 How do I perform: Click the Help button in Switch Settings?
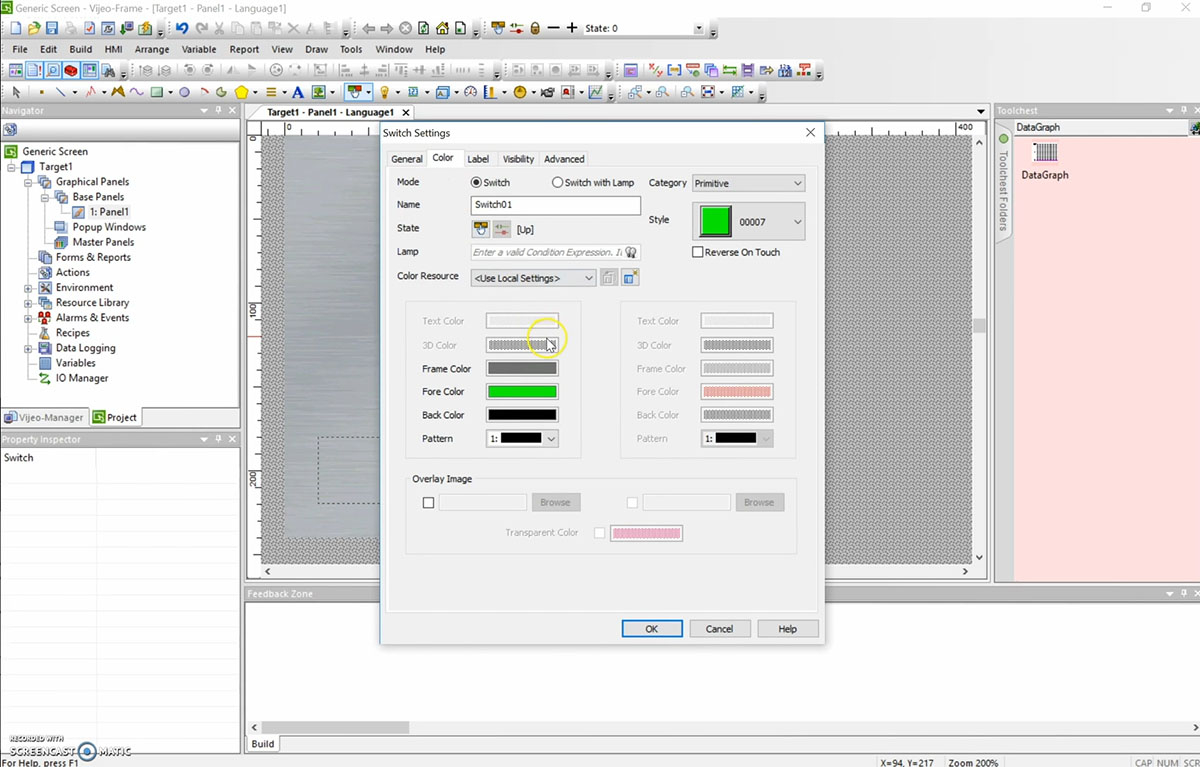point(788,629)
